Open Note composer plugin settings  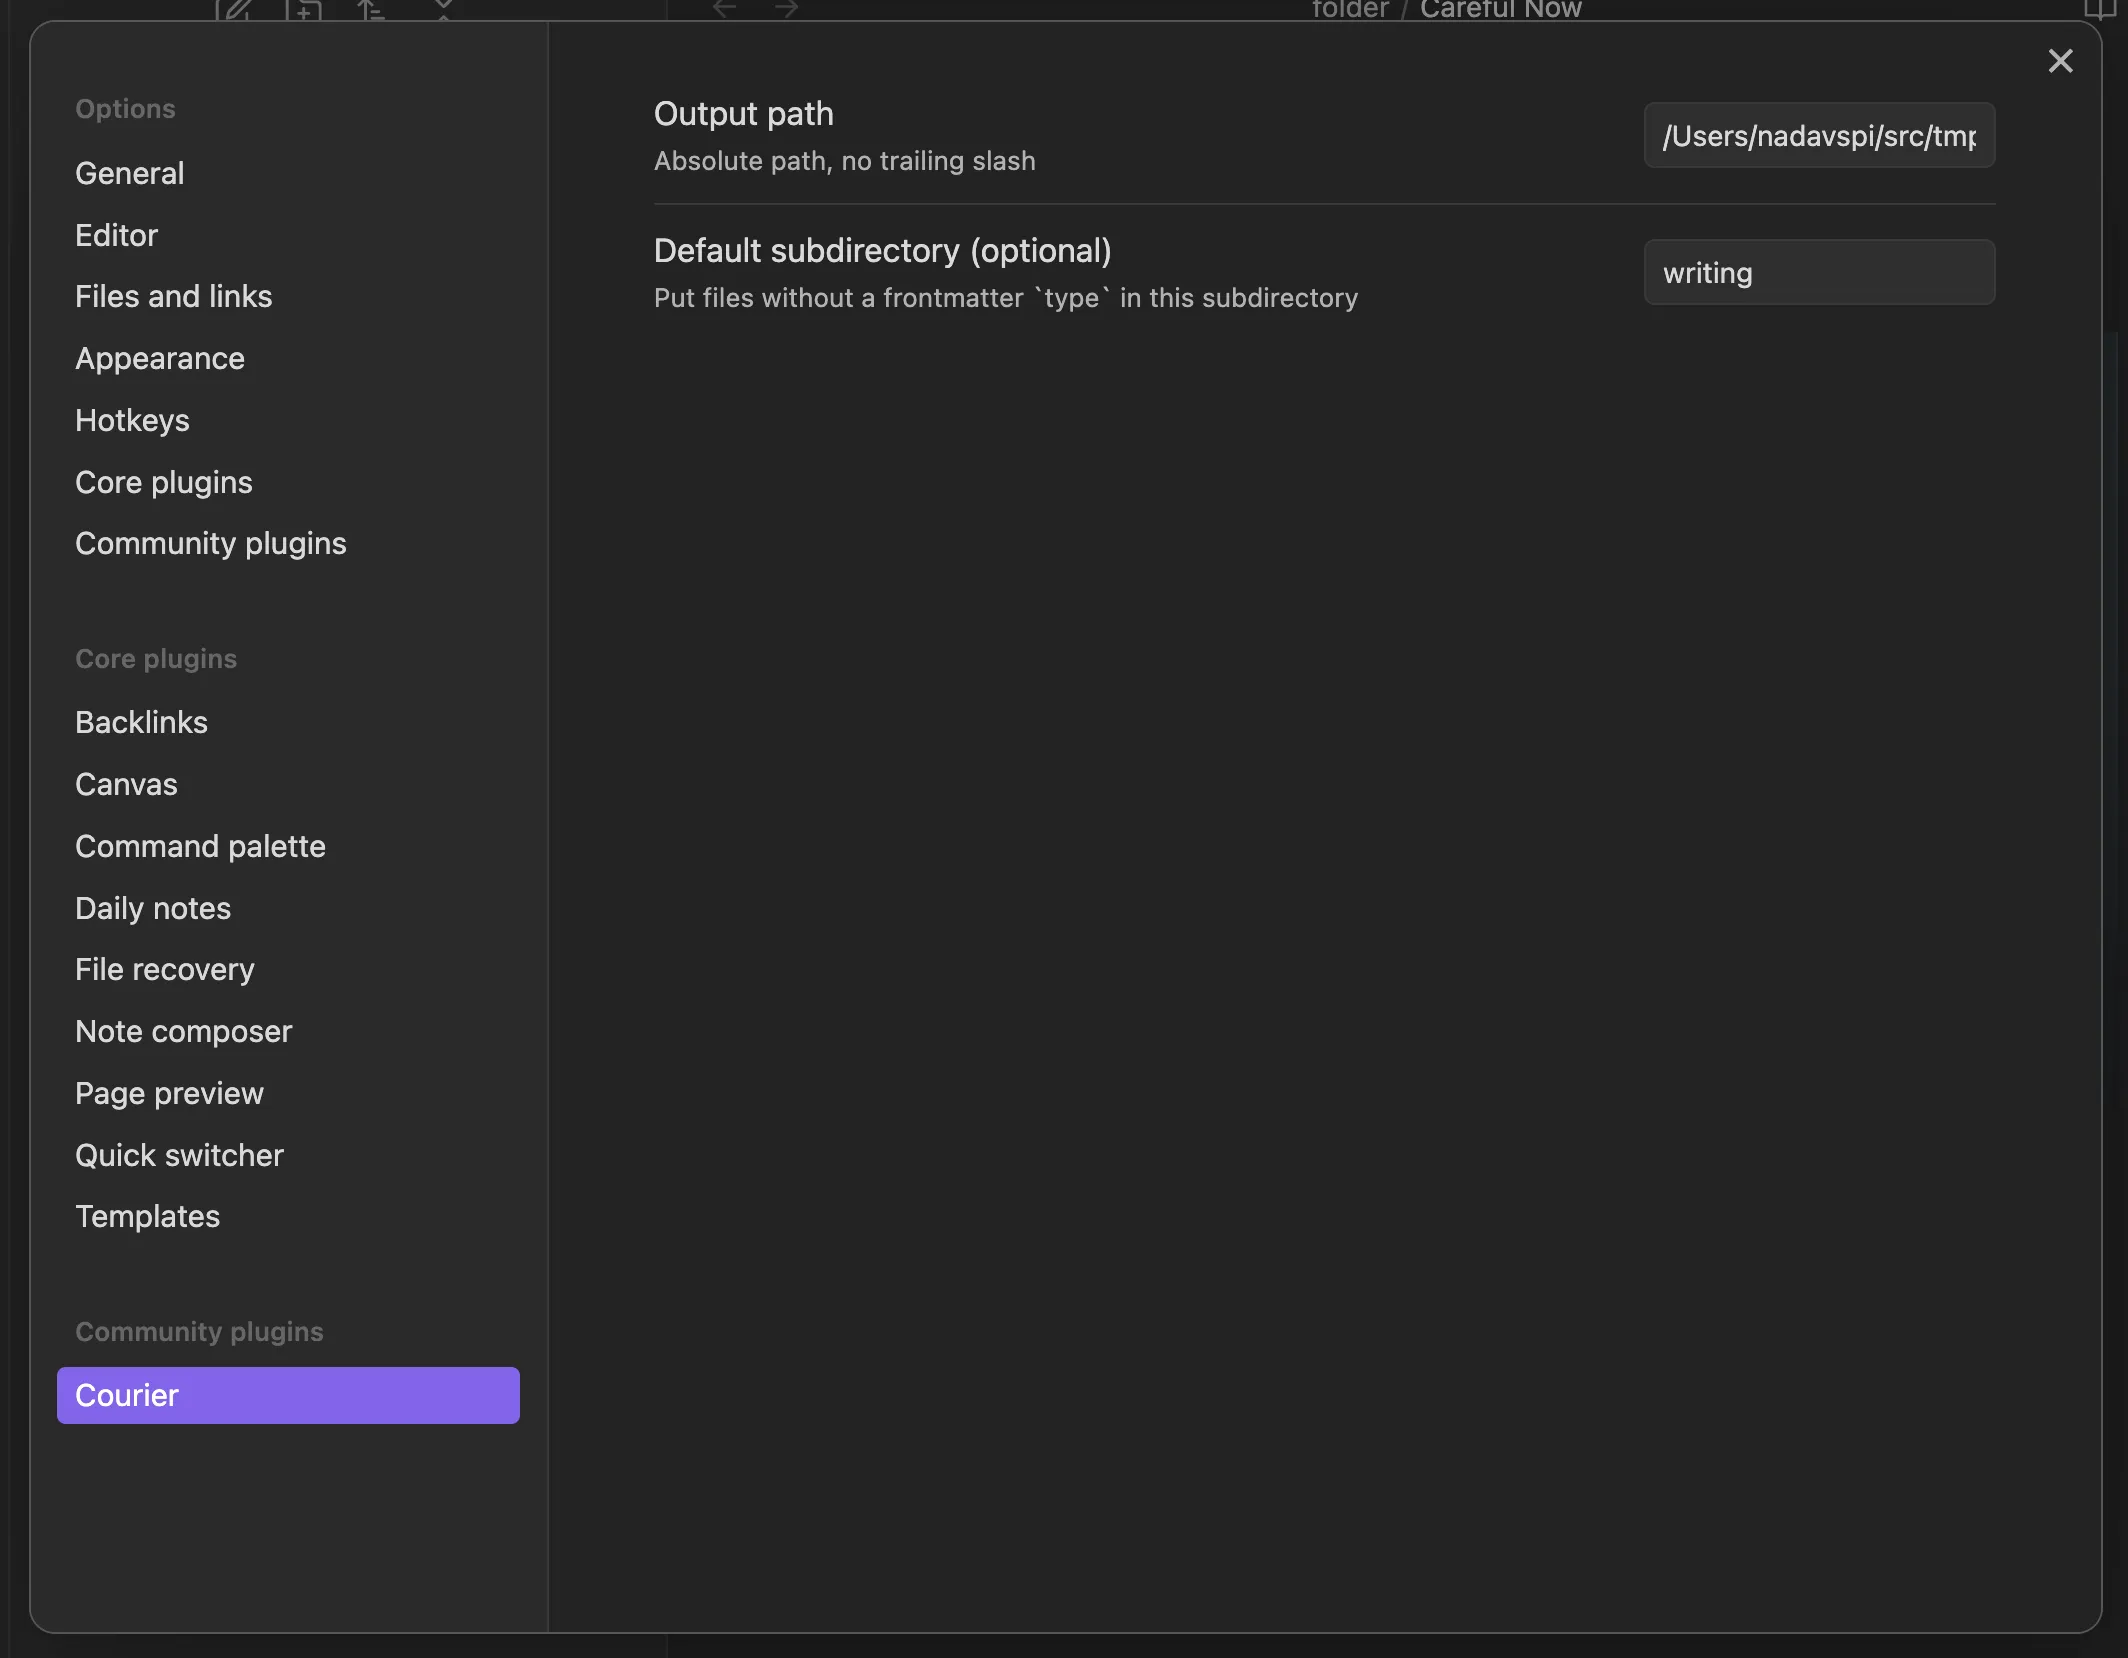pos(288,1031)
